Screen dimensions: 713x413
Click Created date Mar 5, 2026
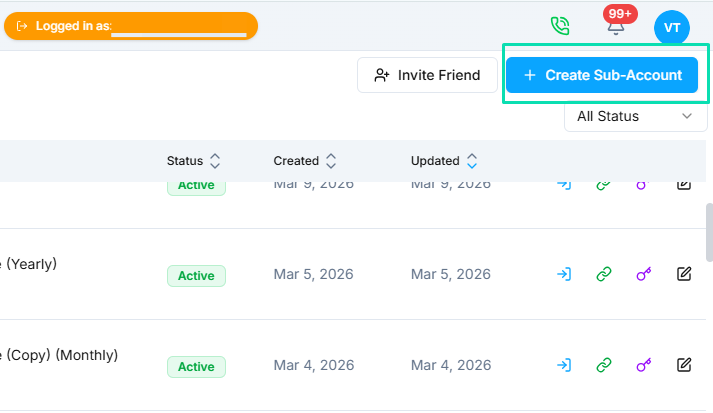pyautogui.click(x=313, y=274)
